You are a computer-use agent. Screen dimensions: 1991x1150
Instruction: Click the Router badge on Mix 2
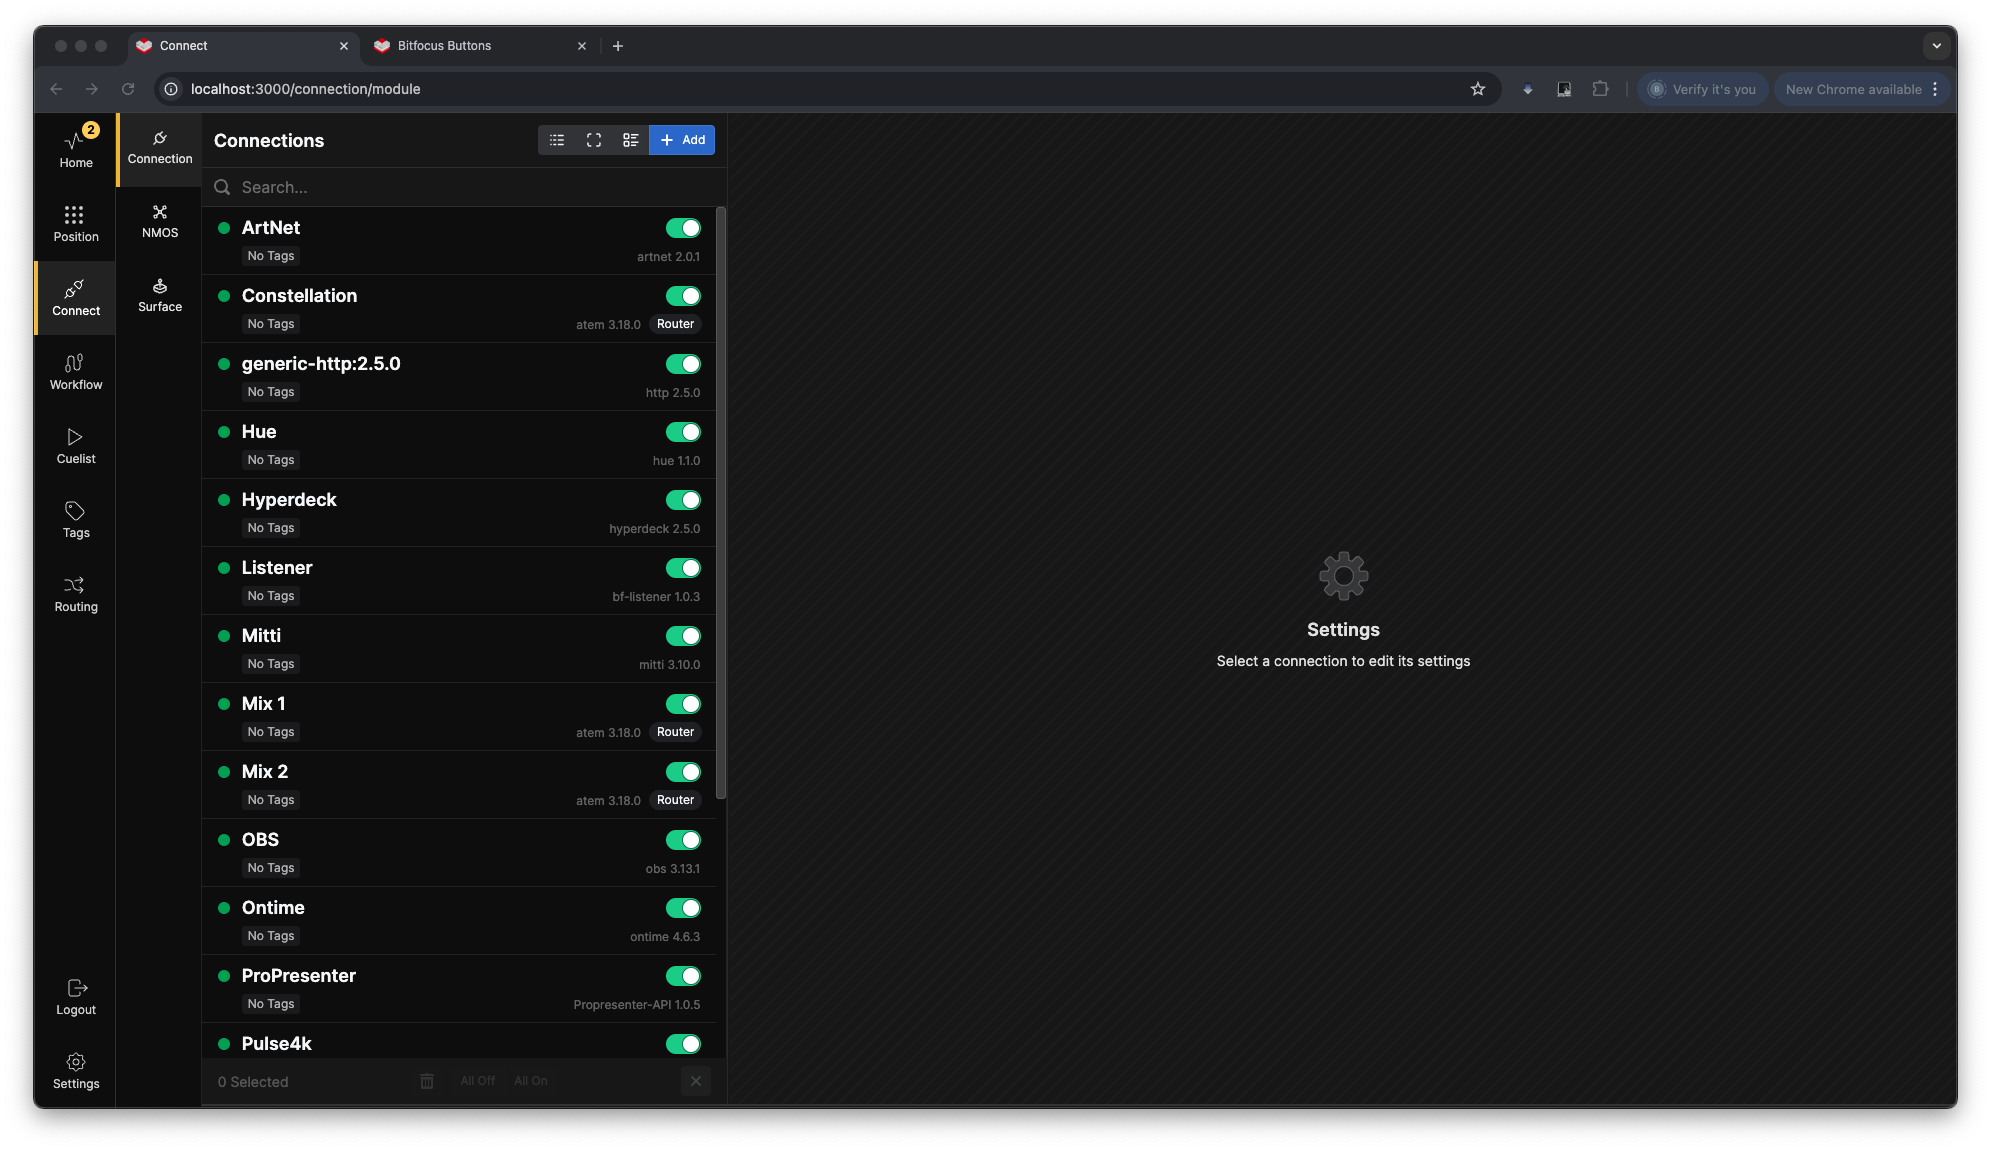pyautogui.click(x=675, y=800)
